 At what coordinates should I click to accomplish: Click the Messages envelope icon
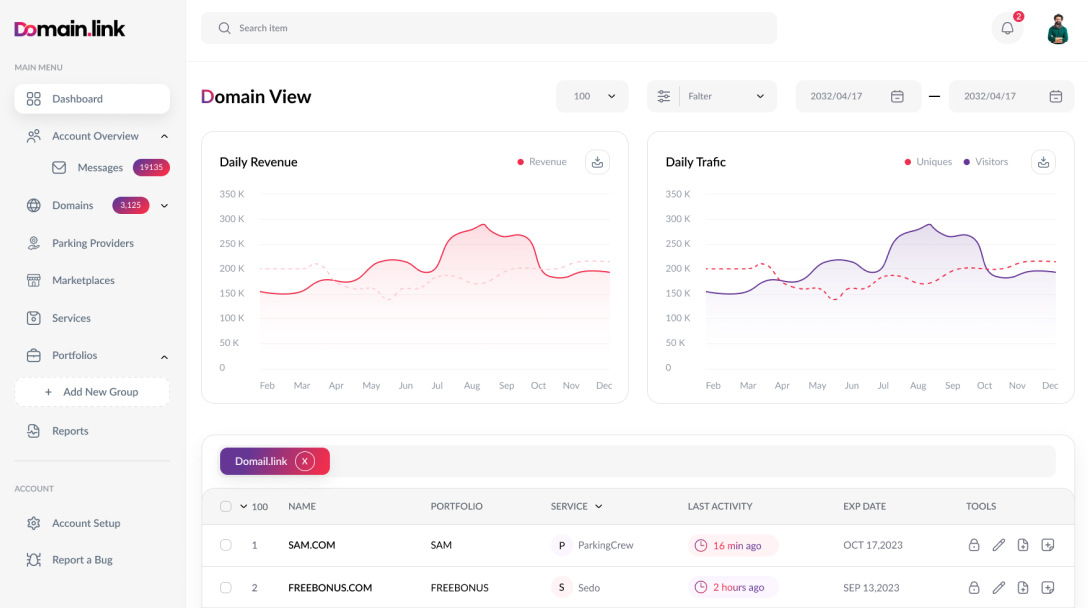pyautogui.click(x=59, y=167)
